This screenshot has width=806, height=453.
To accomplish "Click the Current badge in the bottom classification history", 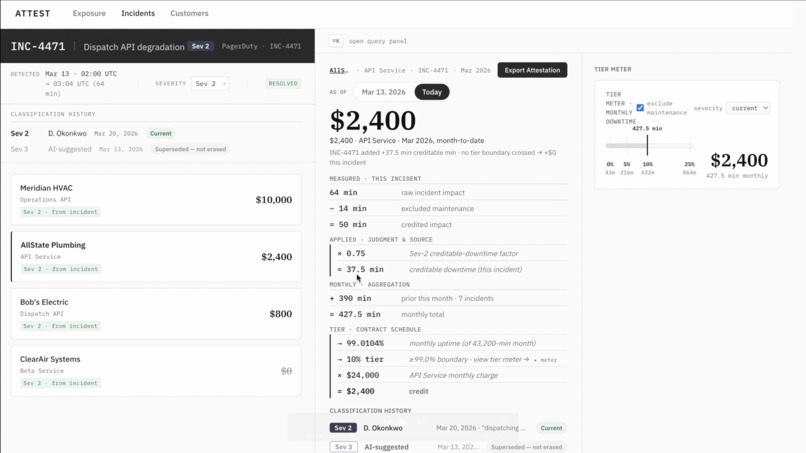I will tap(551, 428).
